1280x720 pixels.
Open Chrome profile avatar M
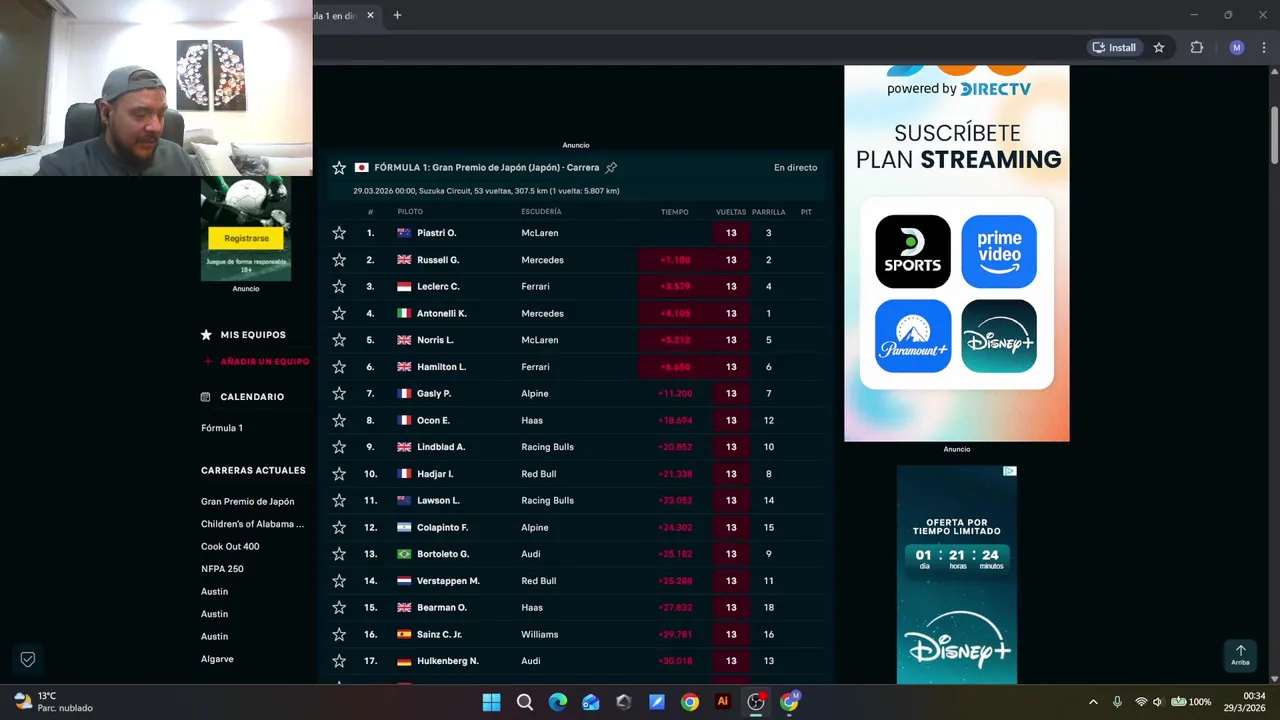tap(1237, 47)
